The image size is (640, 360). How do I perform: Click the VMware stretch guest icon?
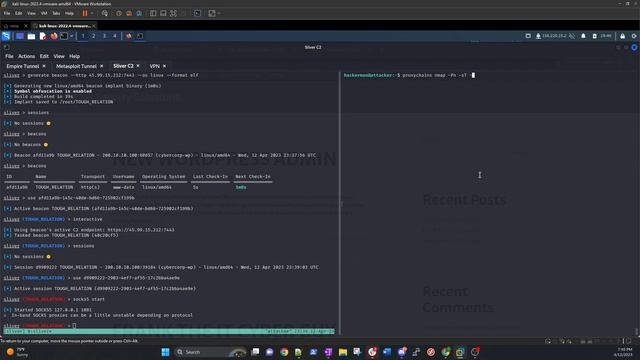[212, 13]
